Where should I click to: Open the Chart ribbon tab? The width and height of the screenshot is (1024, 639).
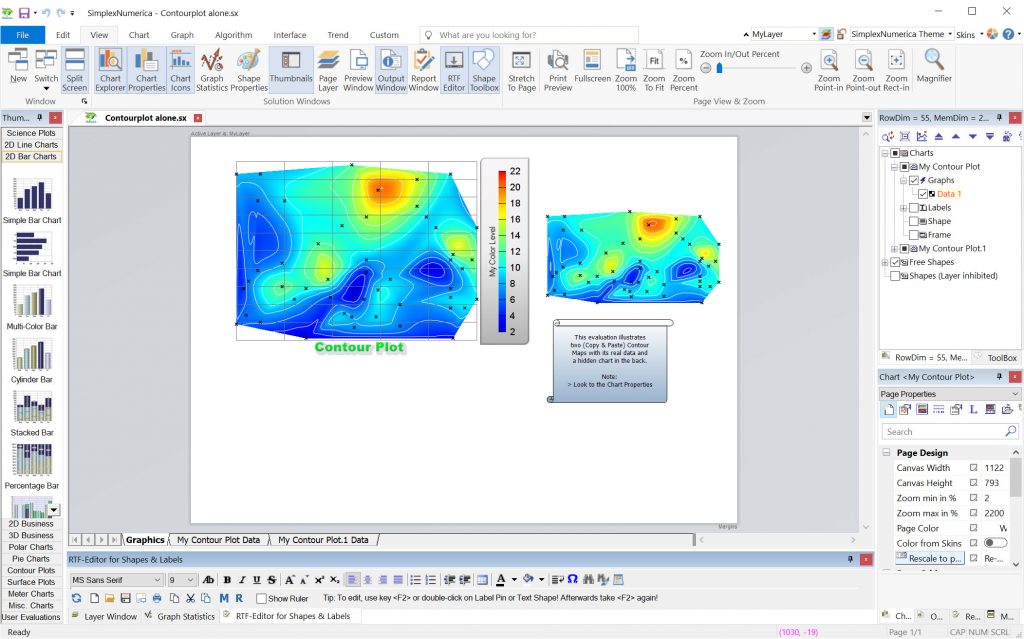pos(139,35)
